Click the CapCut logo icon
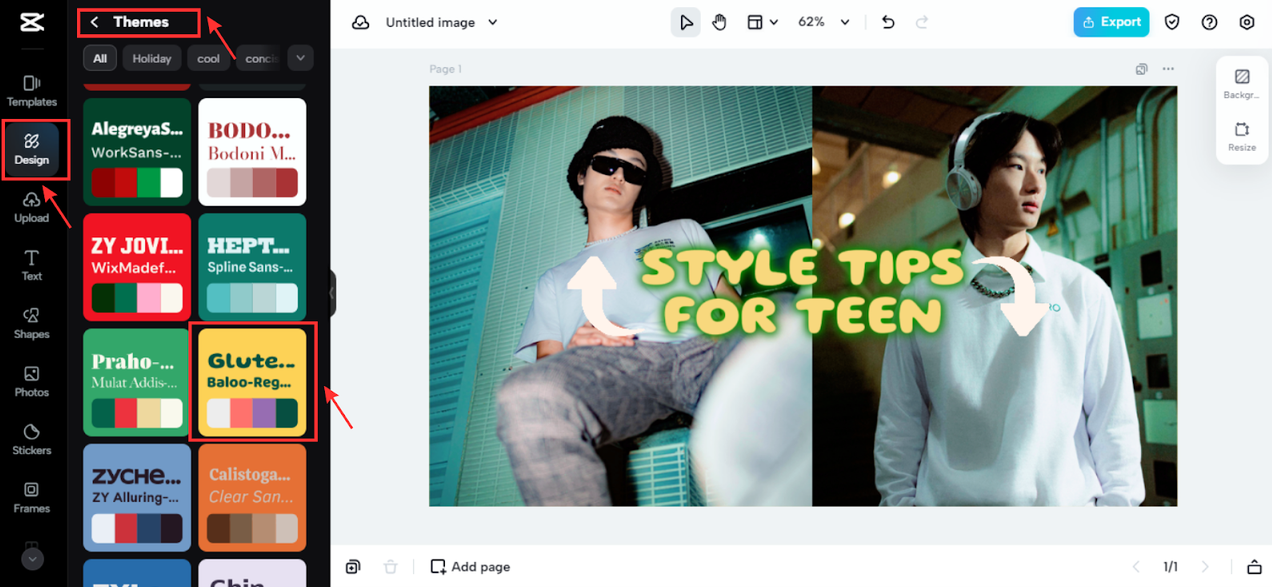Viewport: 1272px width, 587px height. coord(32,22)
